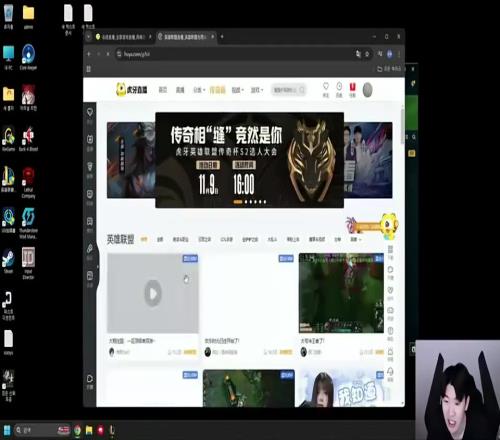Play the first gray stream thumbnail

153,293
